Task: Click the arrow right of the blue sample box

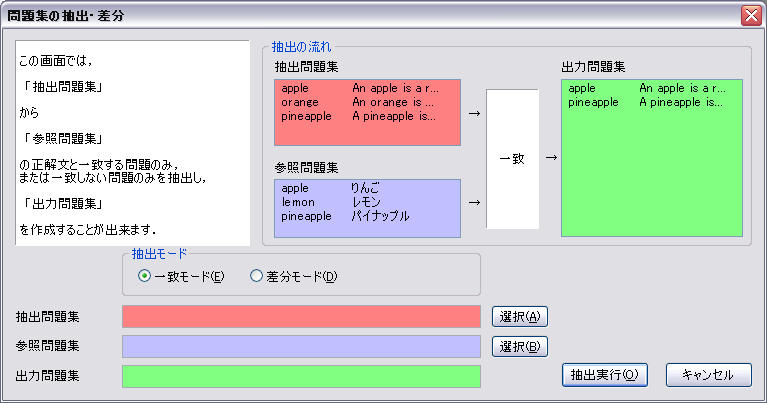Action: click(473, 202)
